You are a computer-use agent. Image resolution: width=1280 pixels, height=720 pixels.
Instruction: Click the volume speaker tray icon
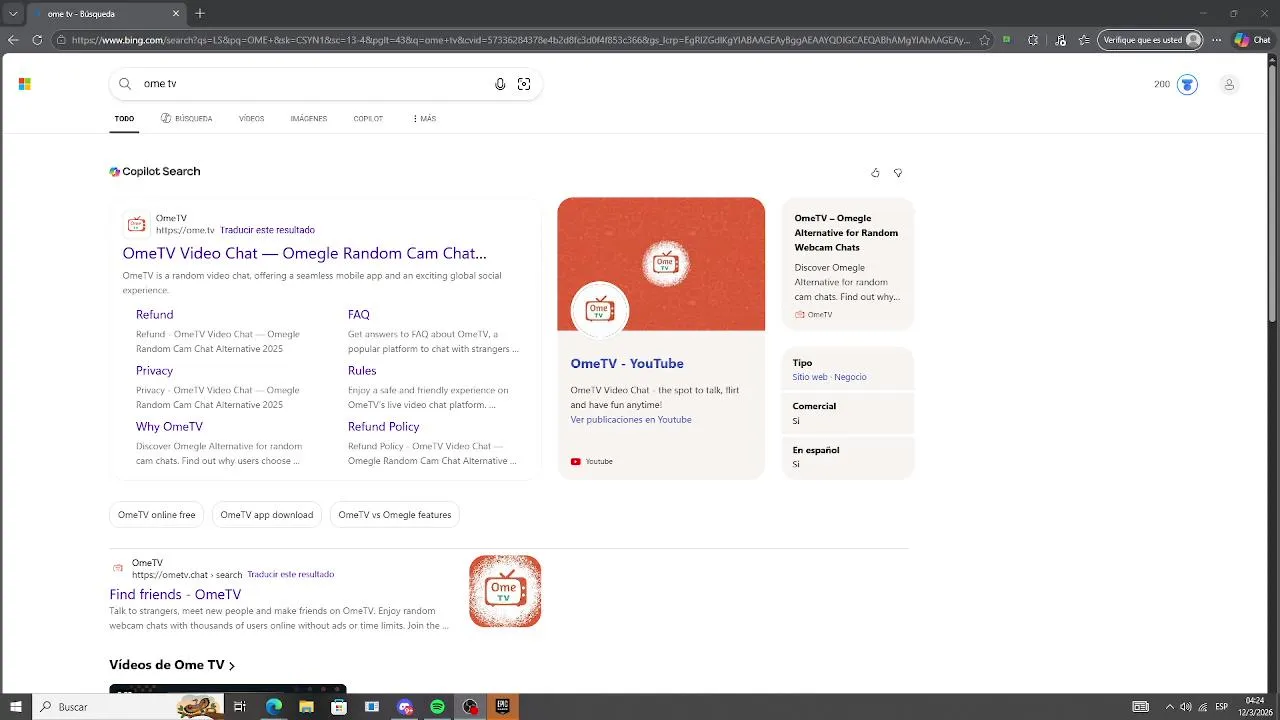click(1187, 707)
